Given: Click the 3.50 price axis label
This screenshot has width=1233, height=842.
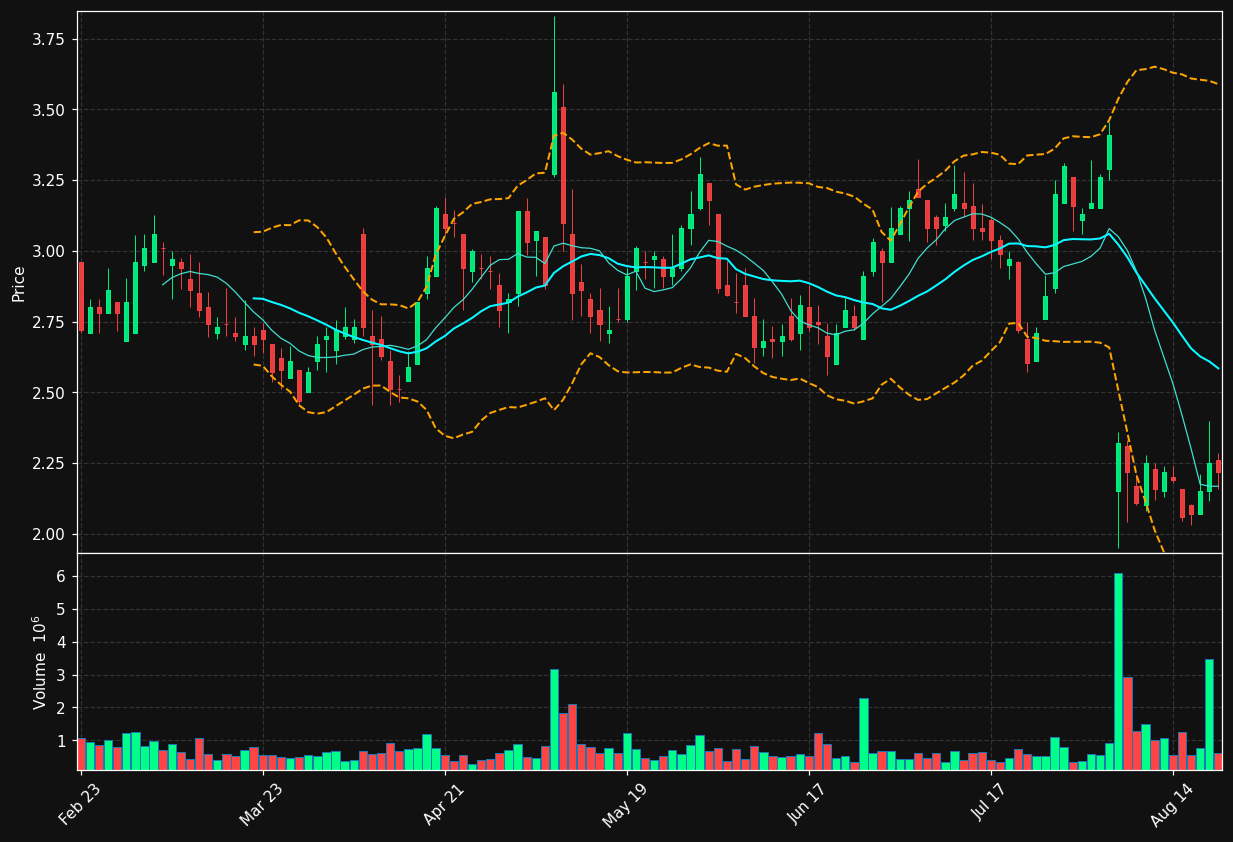Looking at the screenshot, I should 48,111.
